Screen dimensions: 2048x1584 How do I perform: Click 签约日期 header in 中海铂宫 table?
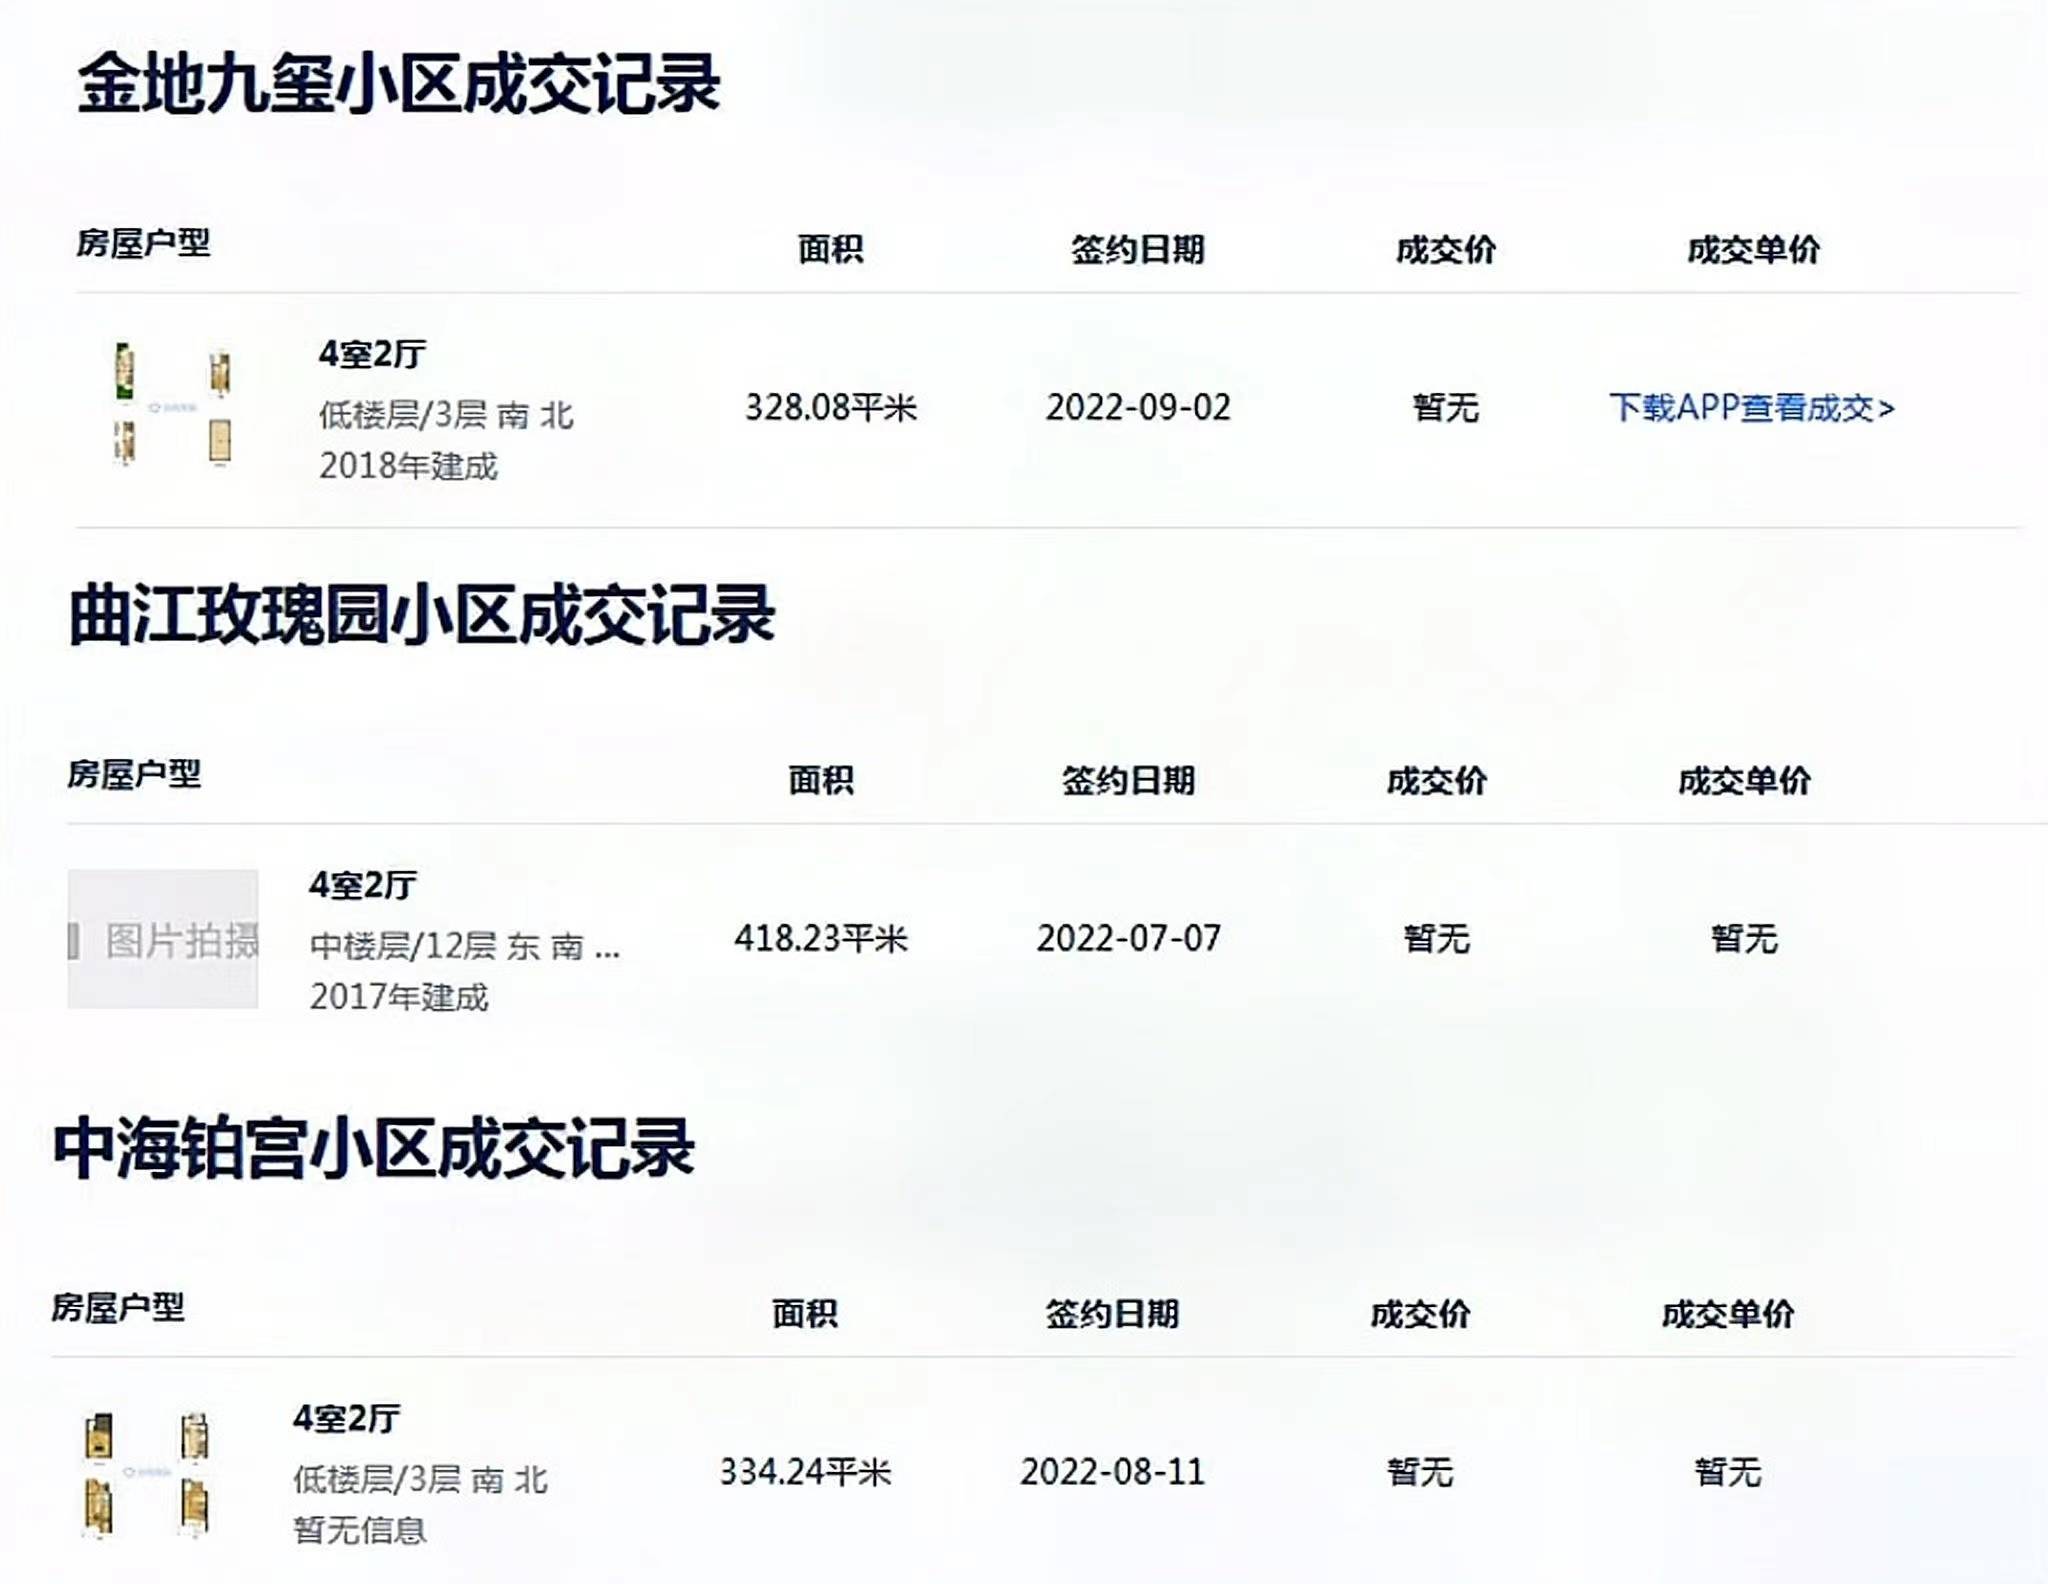pos(1112,1313)
